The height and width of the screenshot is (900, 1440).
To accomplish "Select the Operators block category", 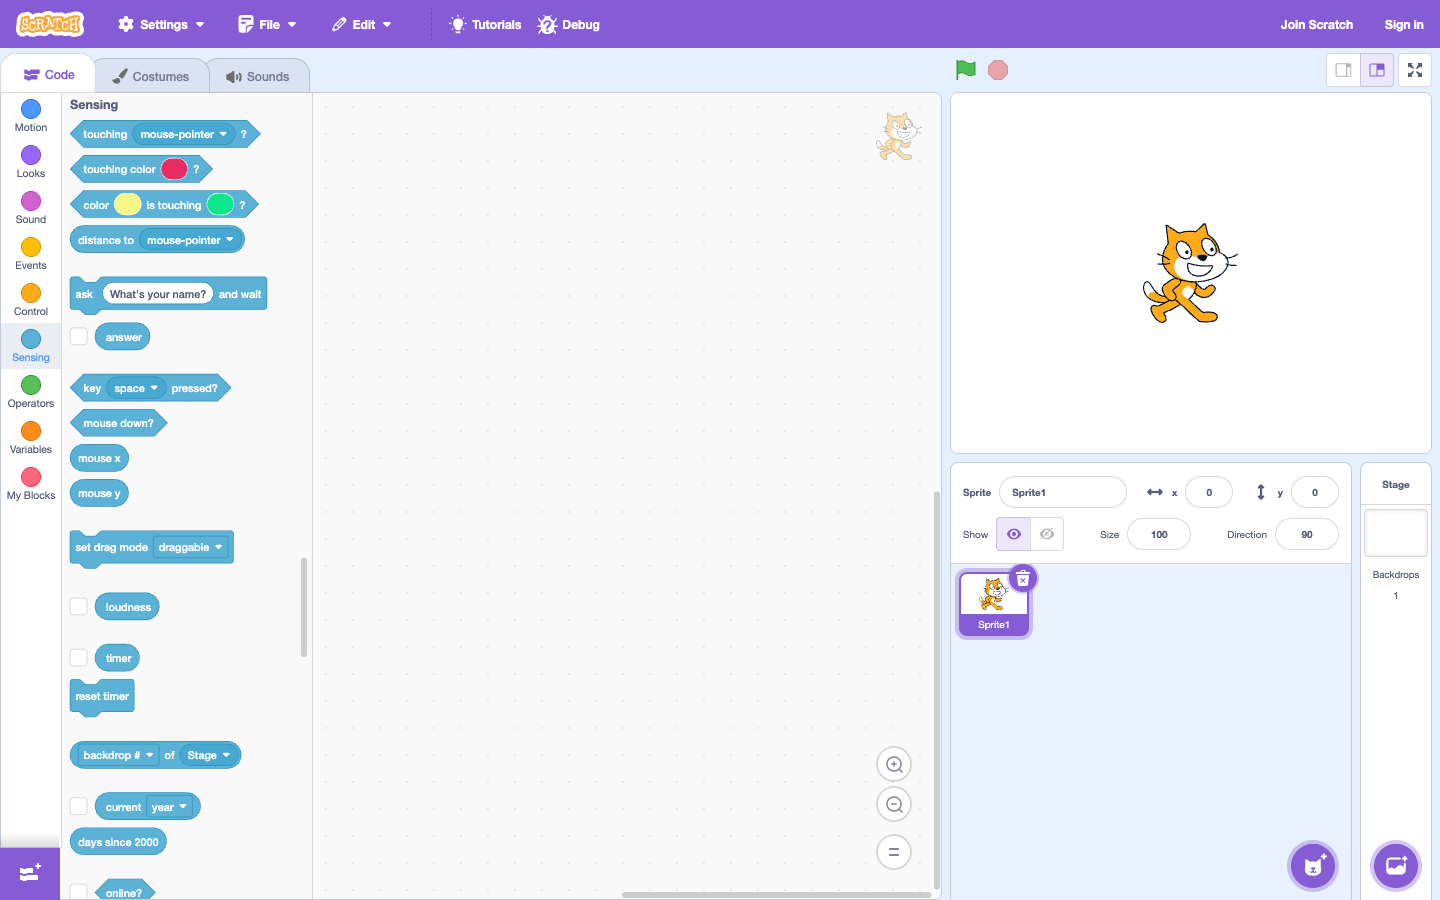I will click(31, 392).
